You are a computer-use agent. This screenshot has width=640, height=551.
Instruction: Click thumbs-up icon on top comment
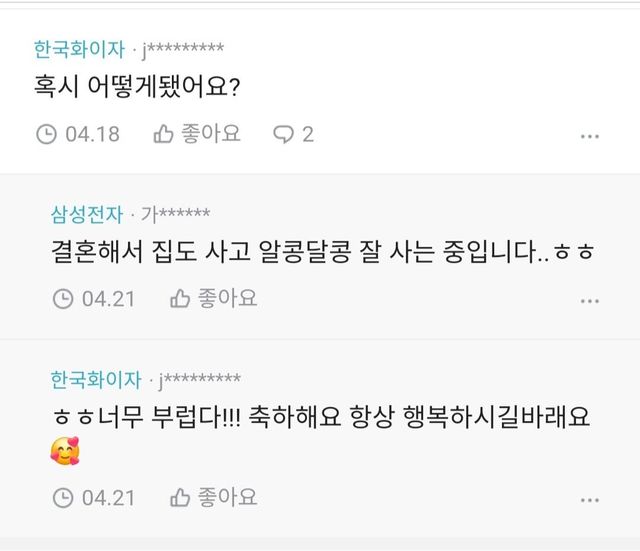(x=164, y=134)
